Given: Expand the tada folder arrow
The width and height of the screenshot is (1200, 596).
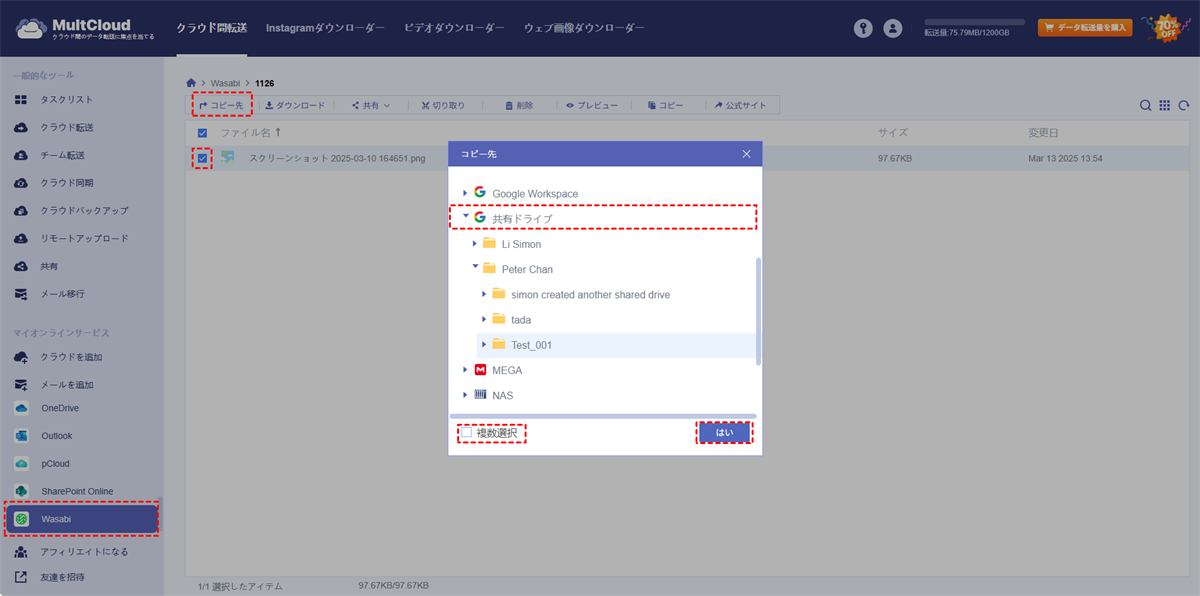Looking at the screenshot, I should click(x=485, y=319).
